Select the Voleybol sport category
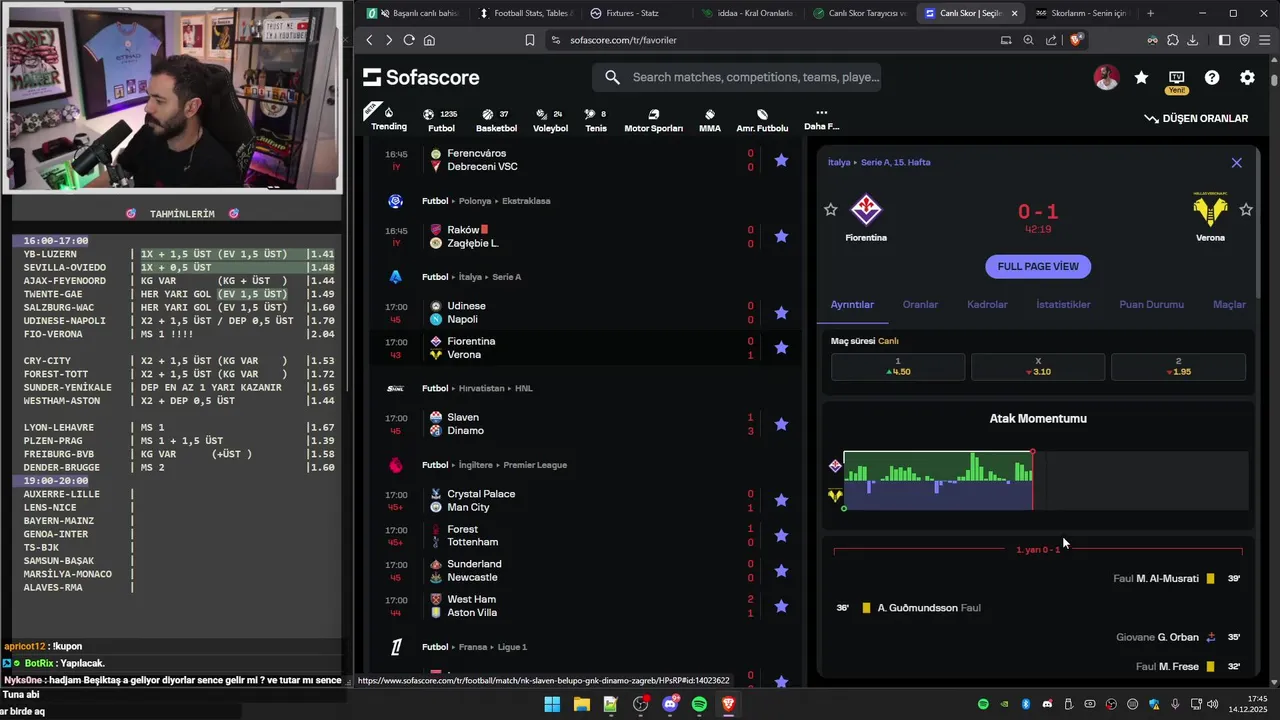This screenshot has width=1280, height=720. (x=550, y=121)
